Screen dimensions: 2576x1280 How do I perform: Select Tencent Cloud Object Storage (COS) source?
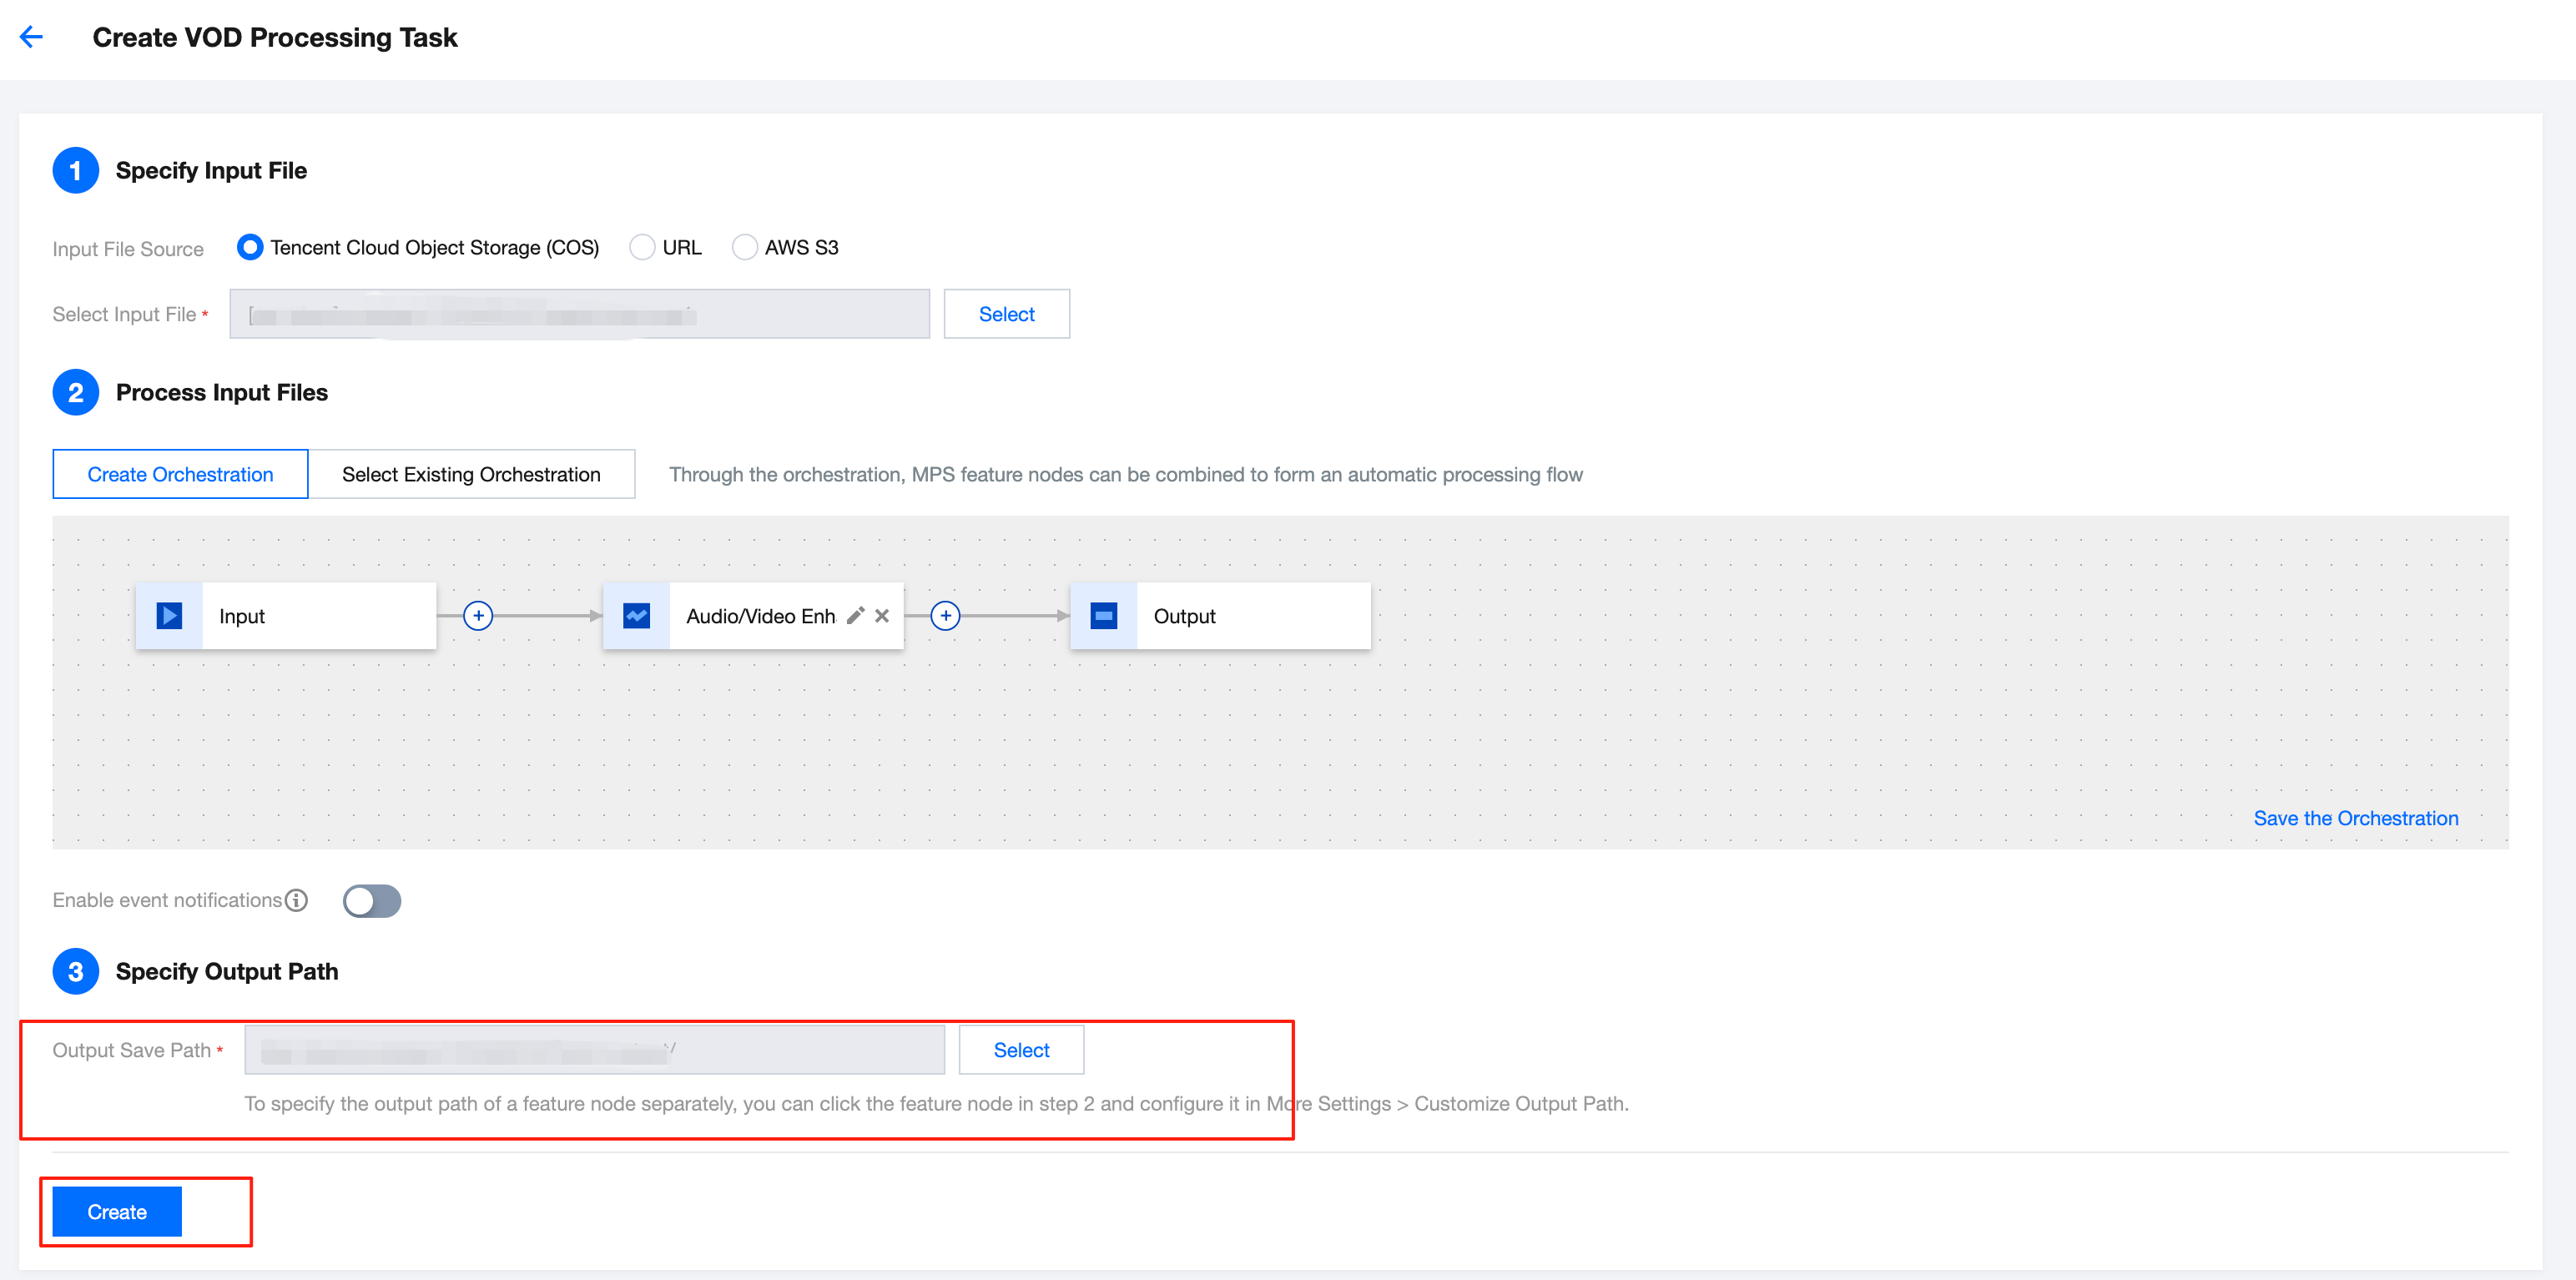coord(250,247)
